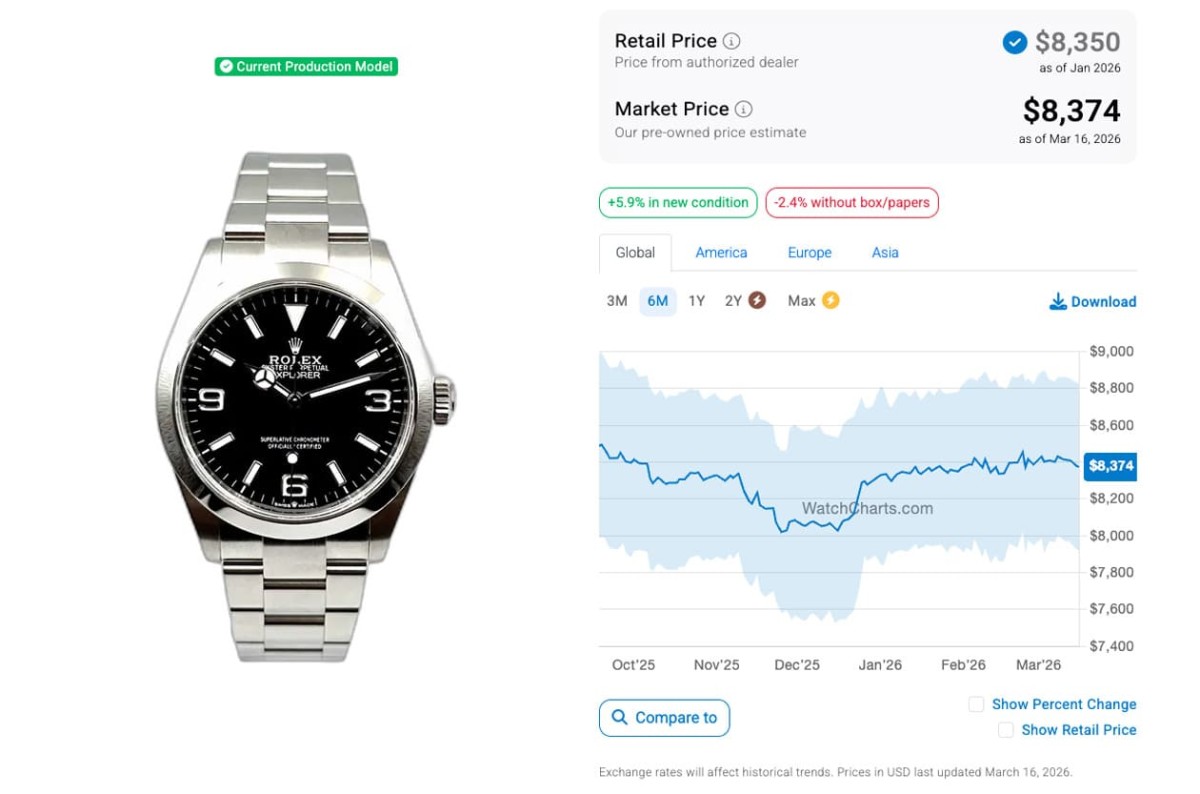Click the Market Price info icon
The image size is (1200, 794).
[744, 109]
